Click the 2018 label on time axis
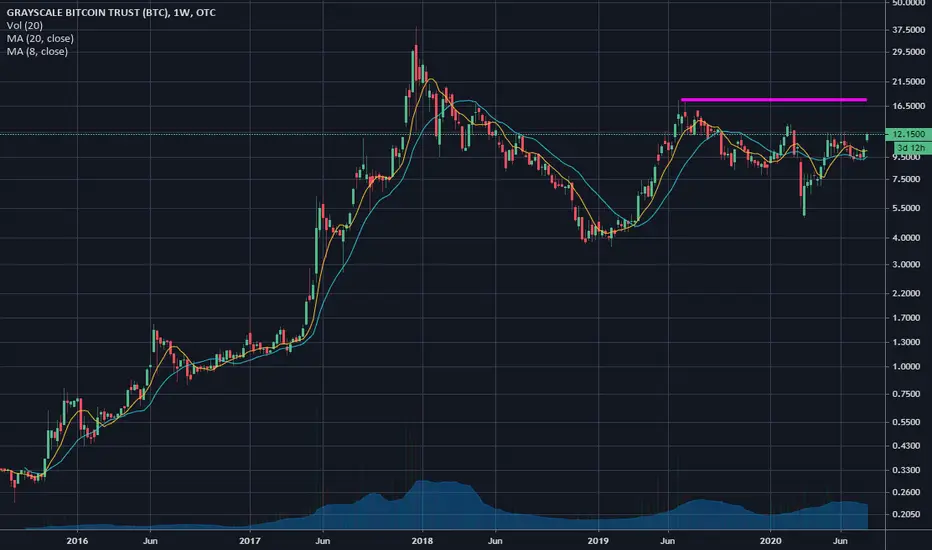 tap(422, 540)
